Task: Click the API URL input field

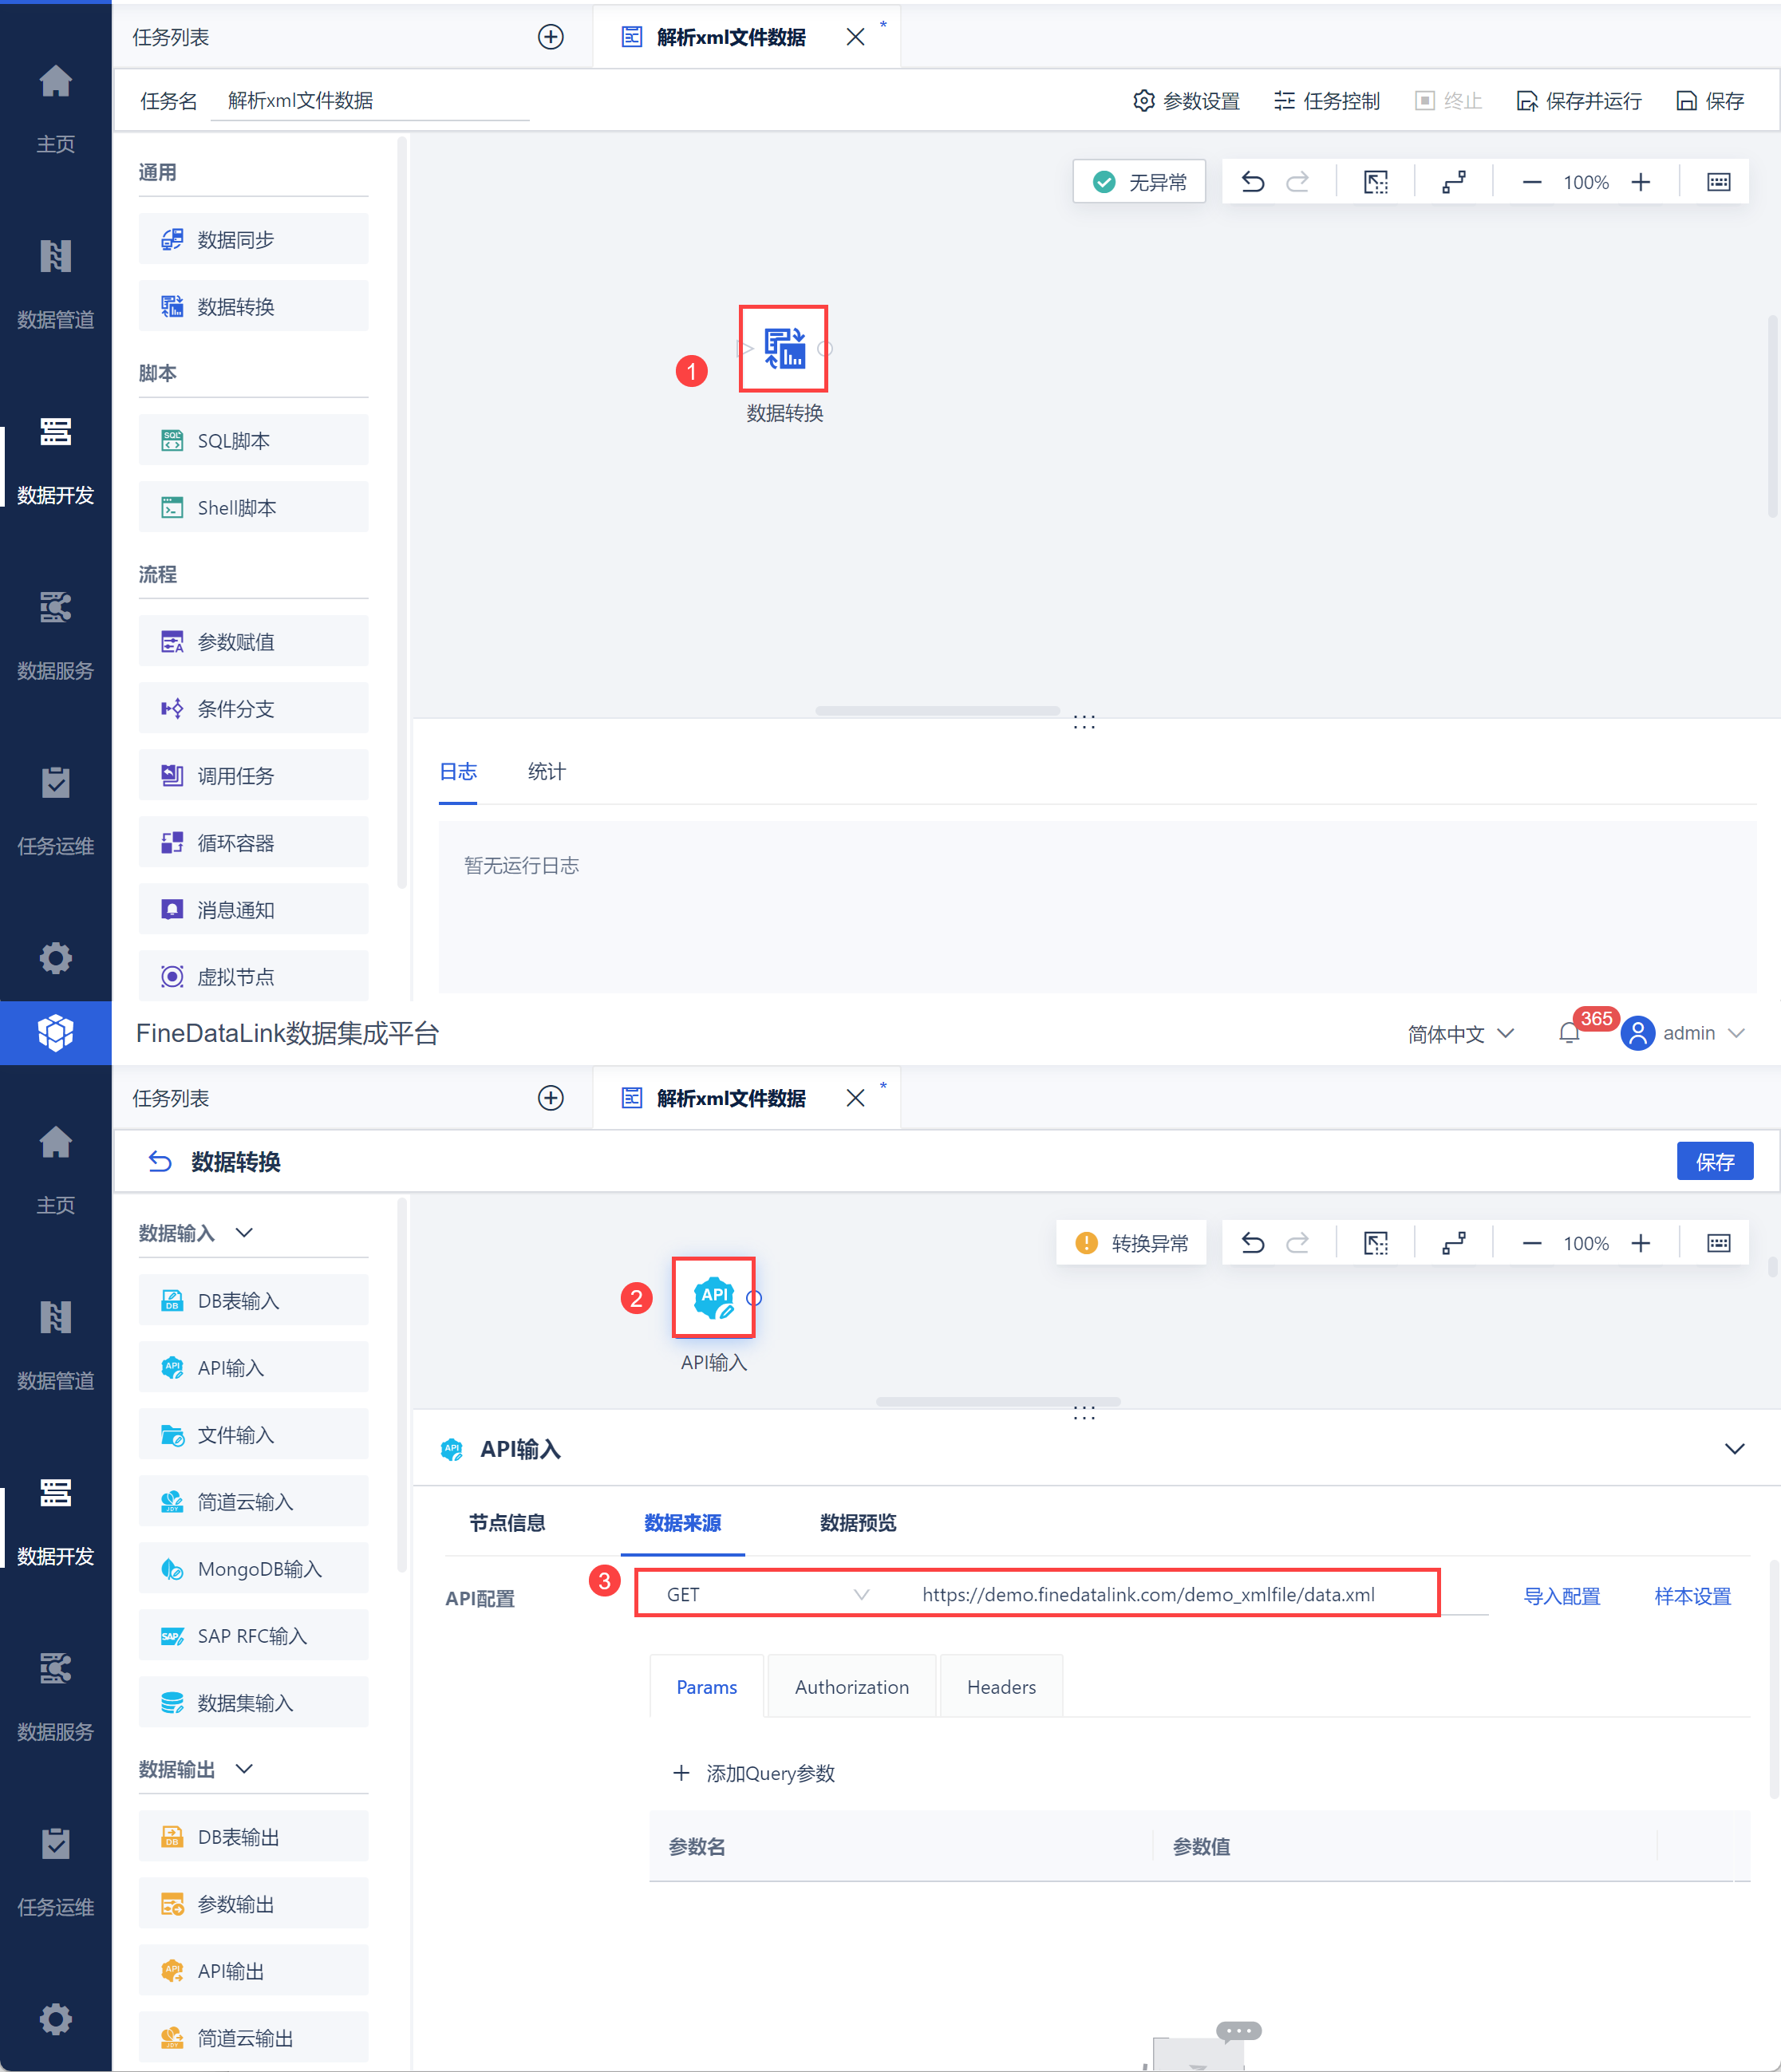Action: coord(1150,1594)
